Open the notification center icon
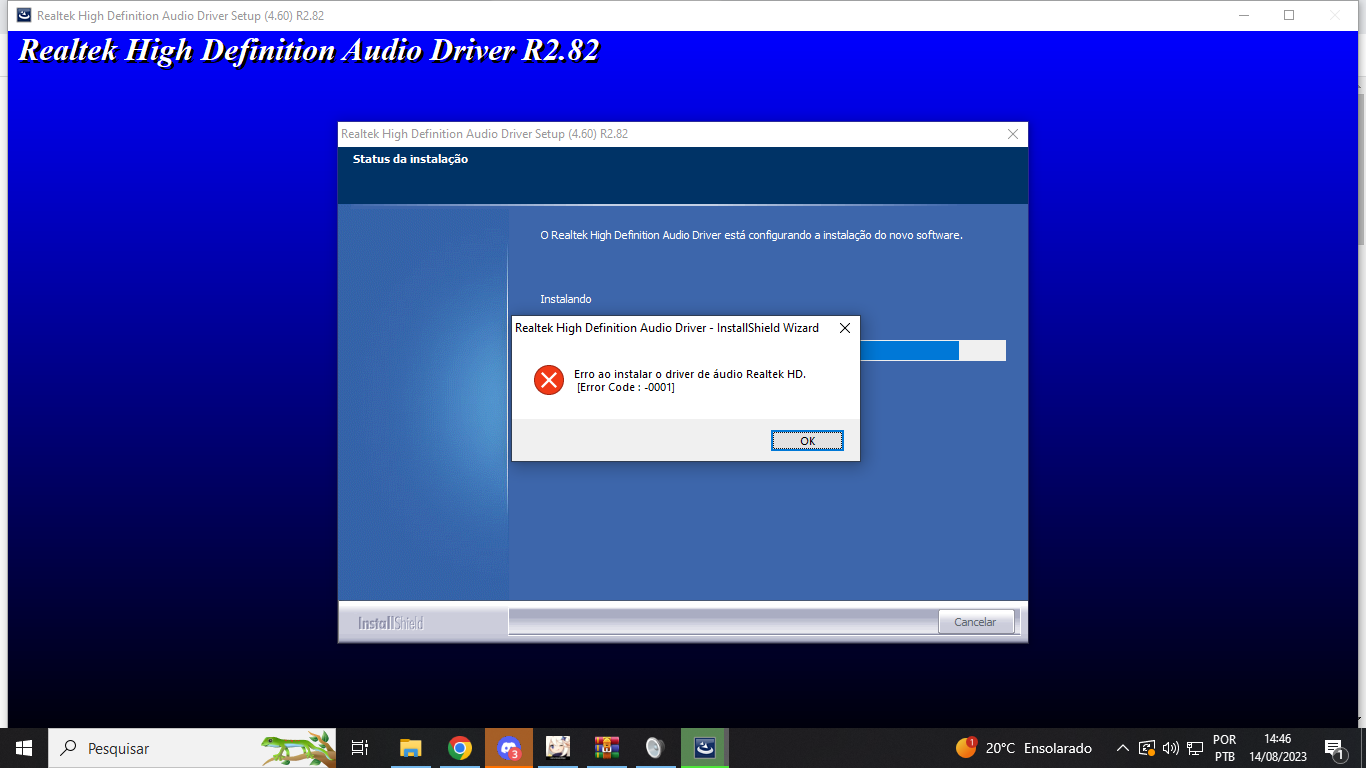This screenshot has width=1366, height=768. (x=1334, y=748)
